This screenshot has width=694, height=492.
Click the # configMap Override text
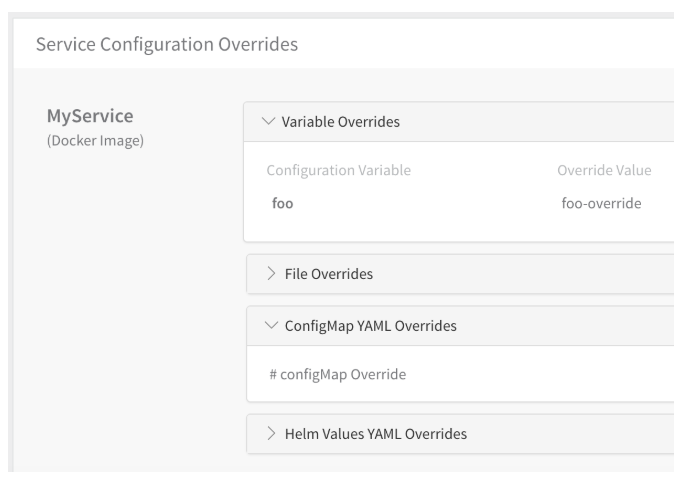tap(338, 374)
